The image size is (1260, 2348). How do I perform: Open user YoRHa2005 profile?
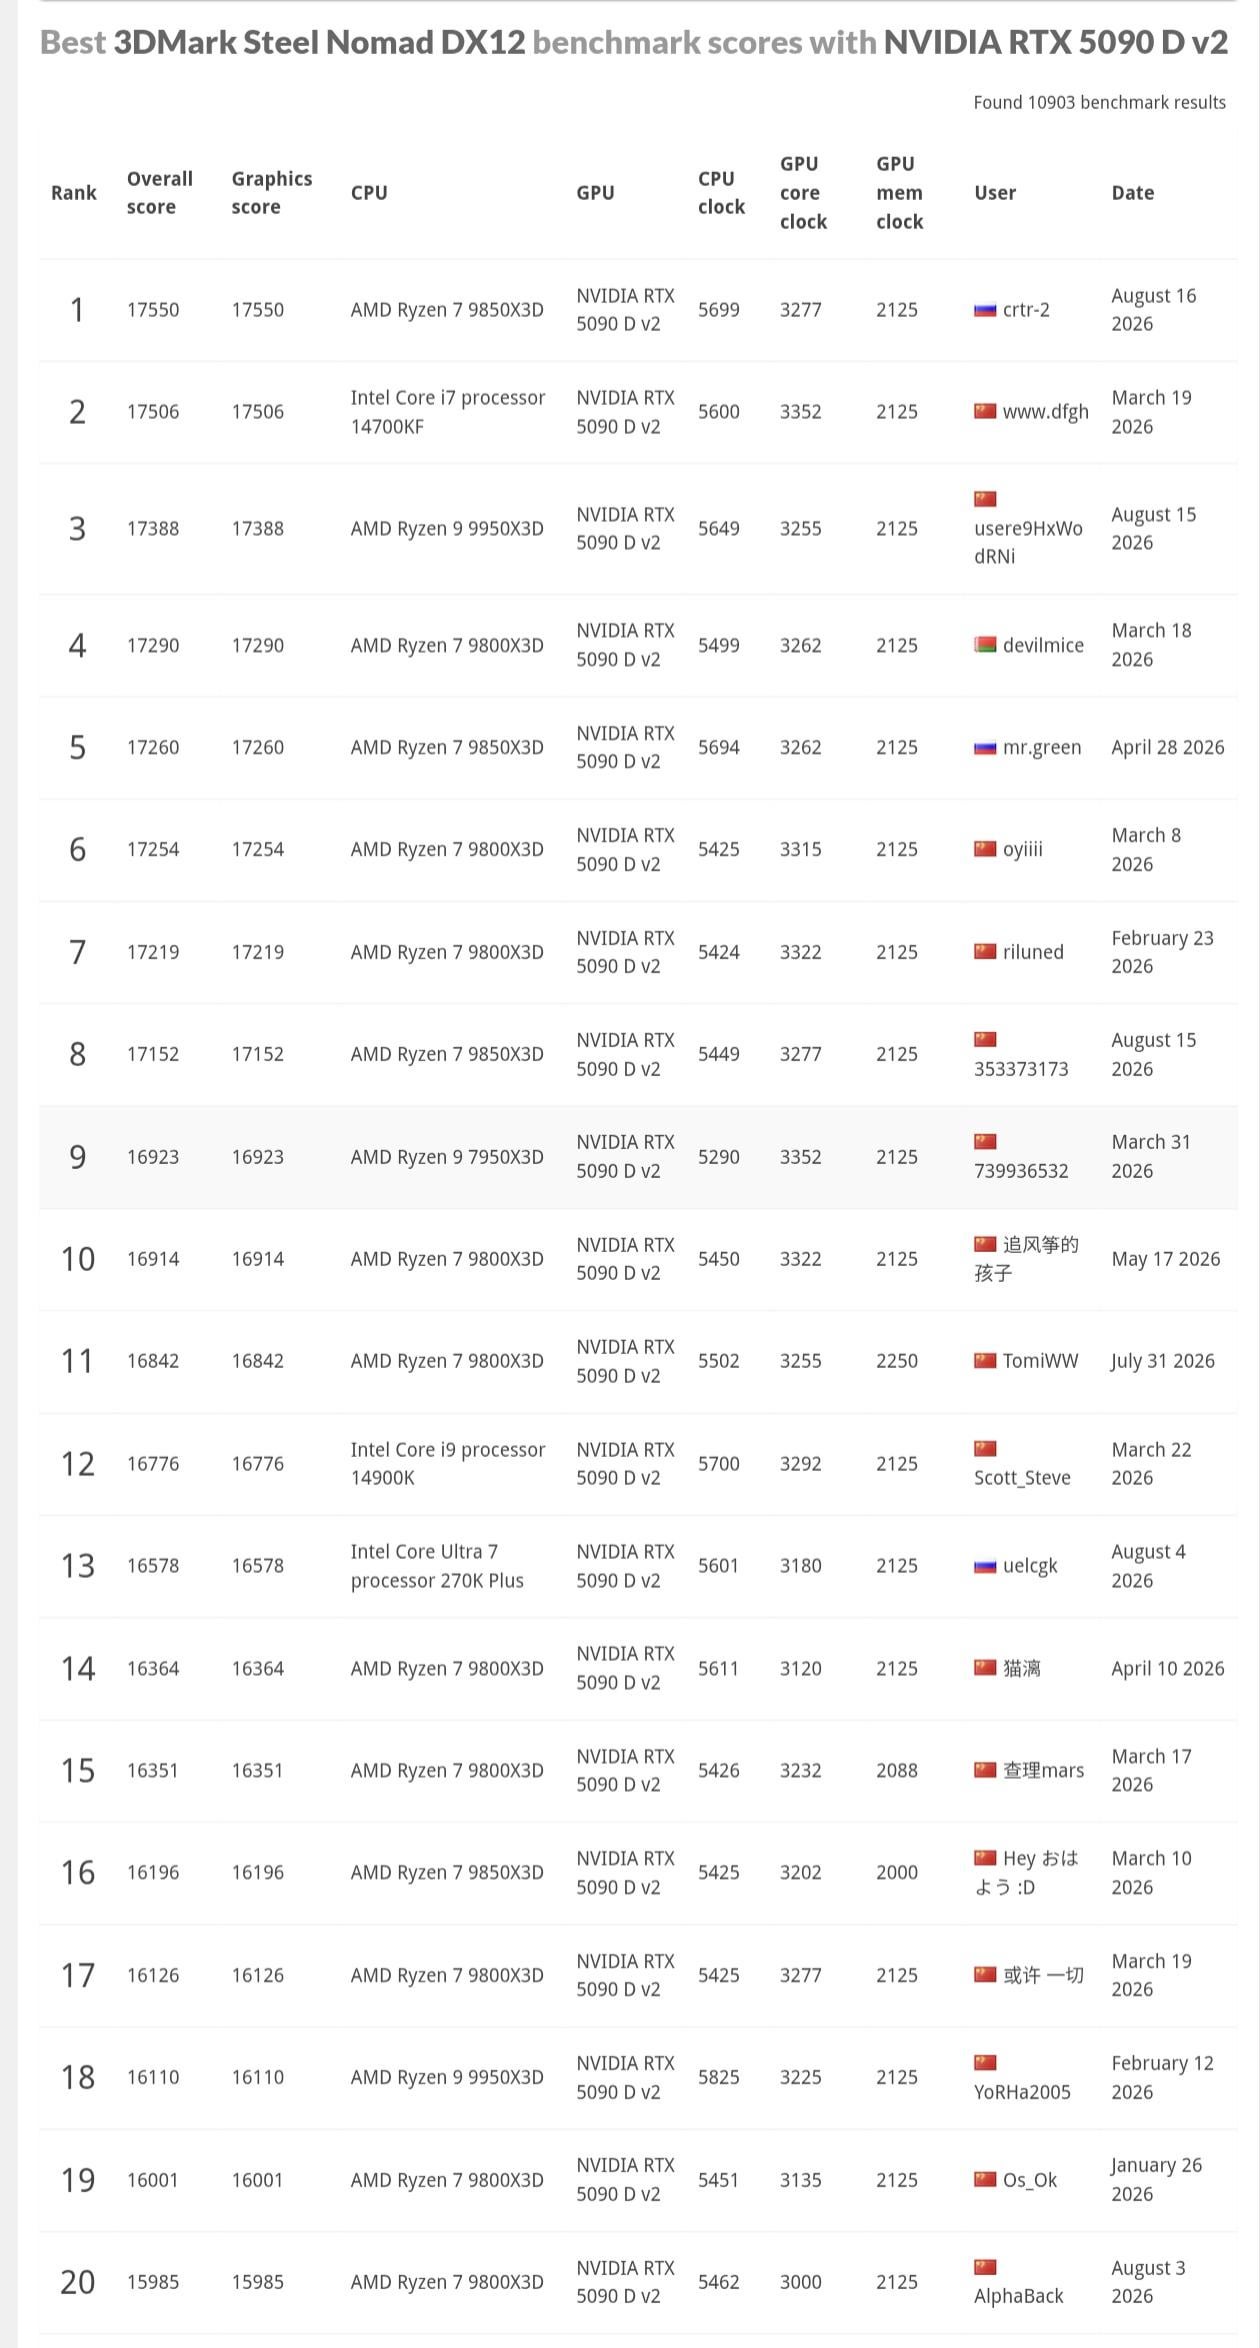click(1022, 2092)
